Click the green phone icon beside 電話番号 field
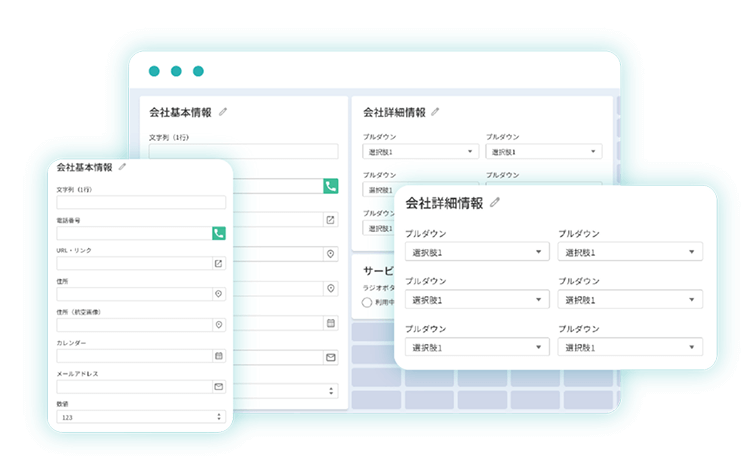Viewport: 750px width, 464px height. (219, 233)
